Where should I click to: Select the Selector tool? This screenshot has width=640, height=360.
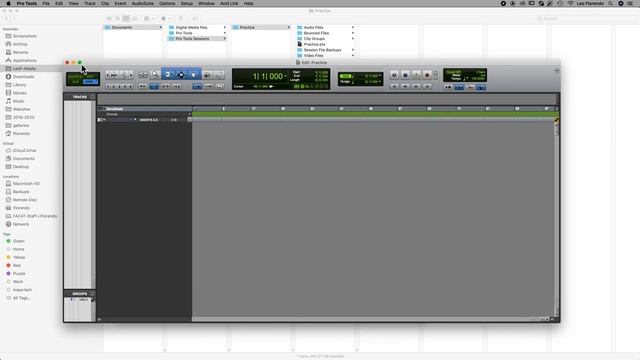[x=181, y=75]
